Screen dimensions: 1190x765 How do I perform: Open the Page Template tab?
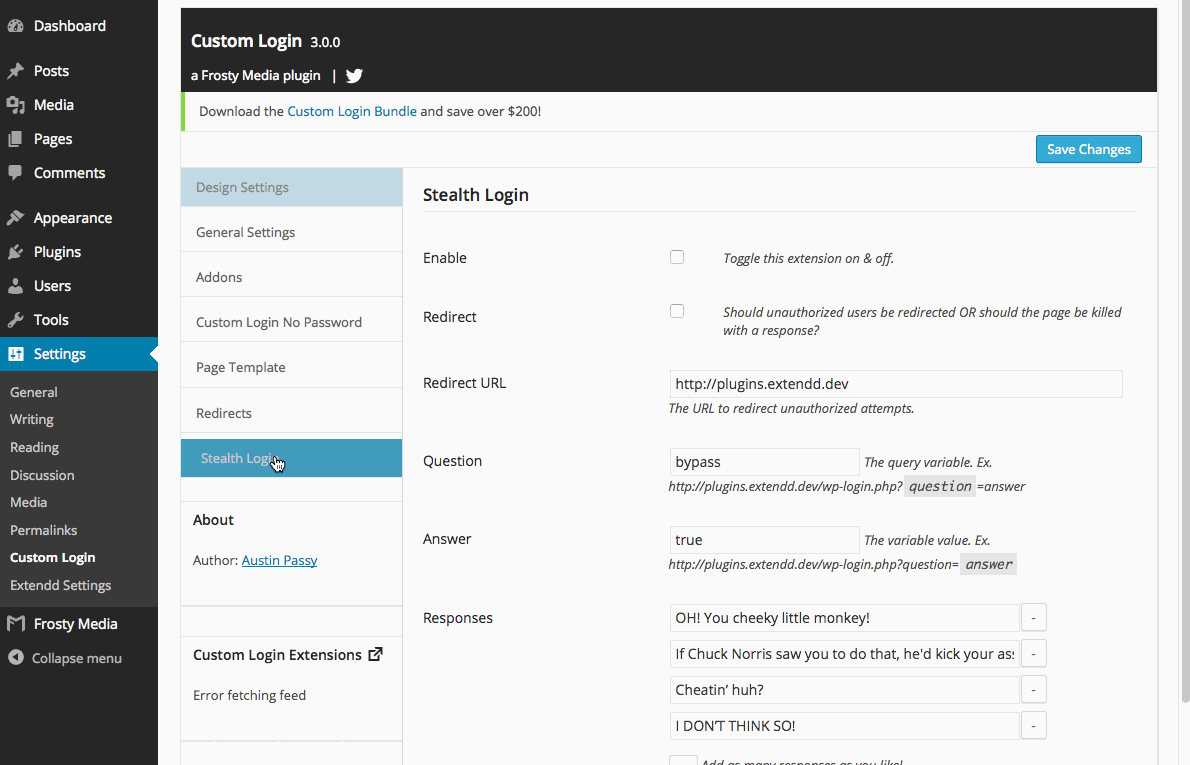coord(291,367)
